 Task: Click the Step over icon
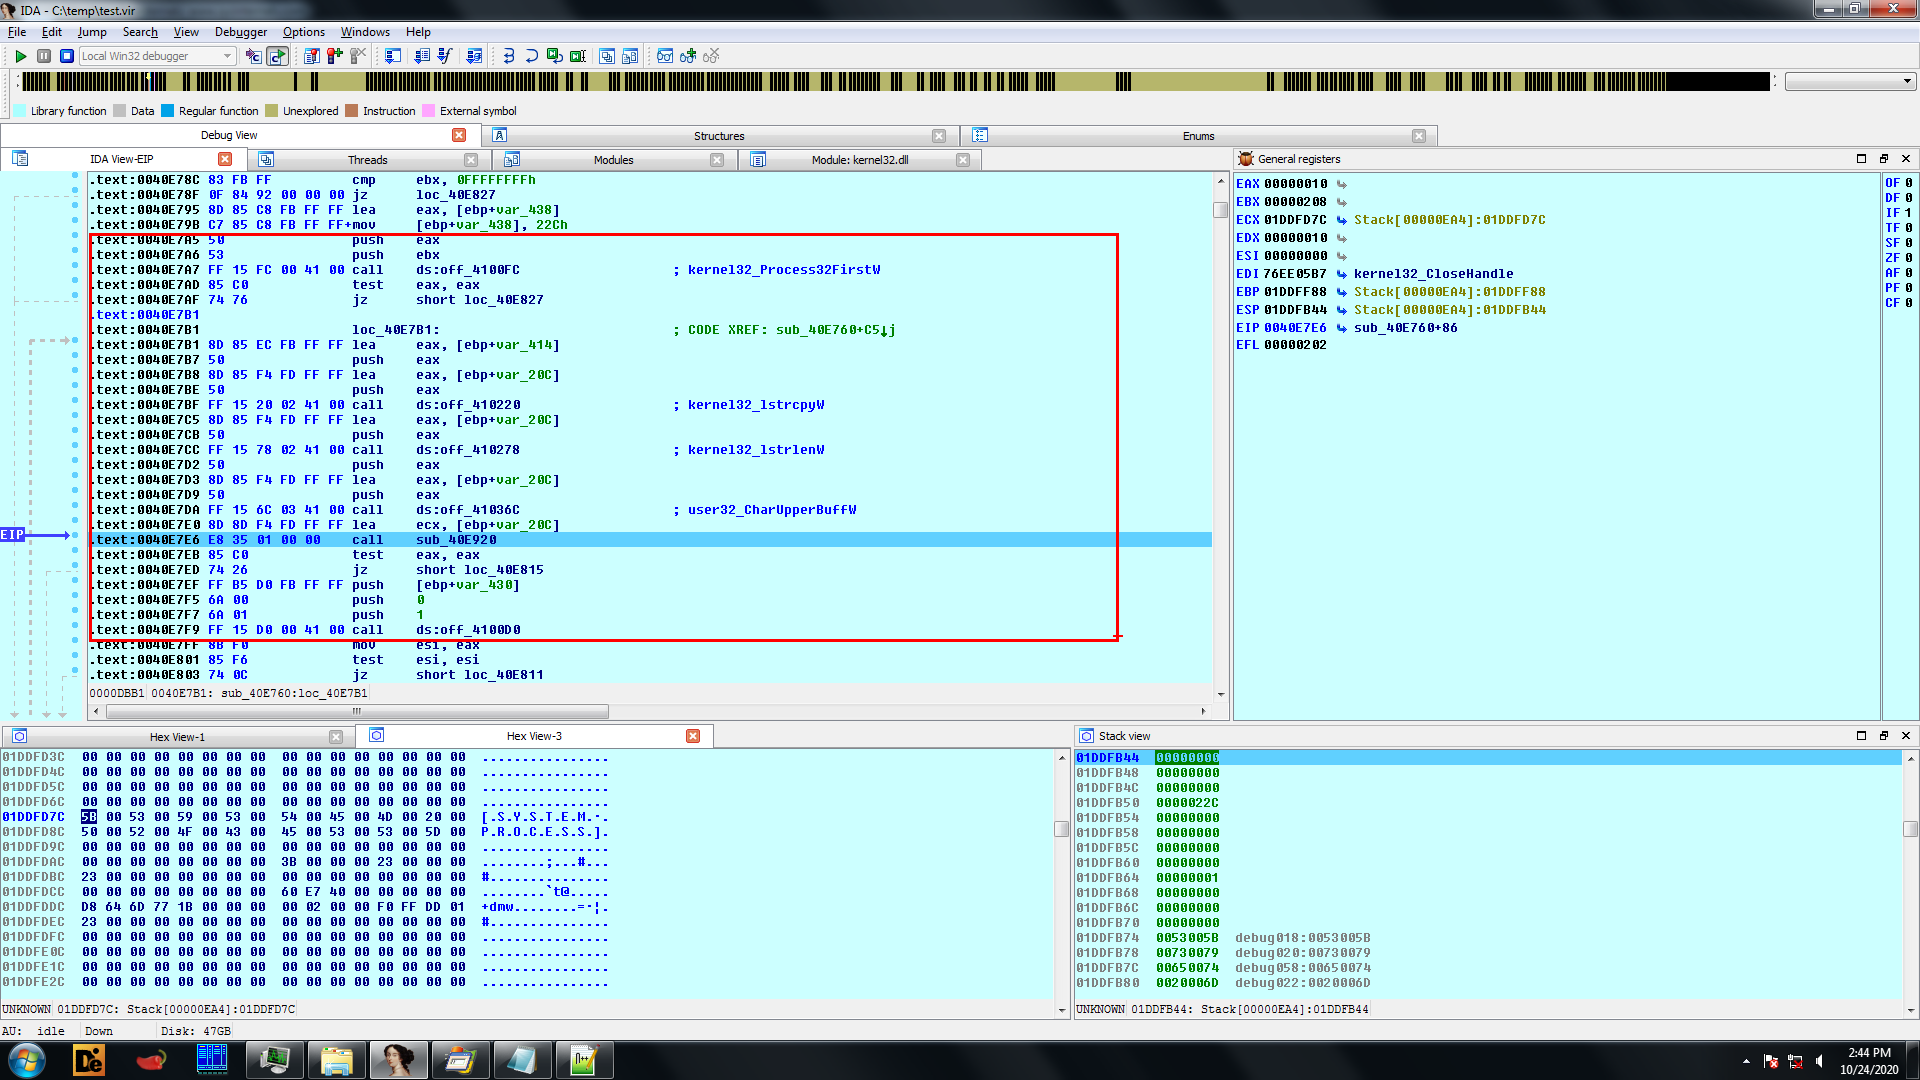(x=531, y=56)
